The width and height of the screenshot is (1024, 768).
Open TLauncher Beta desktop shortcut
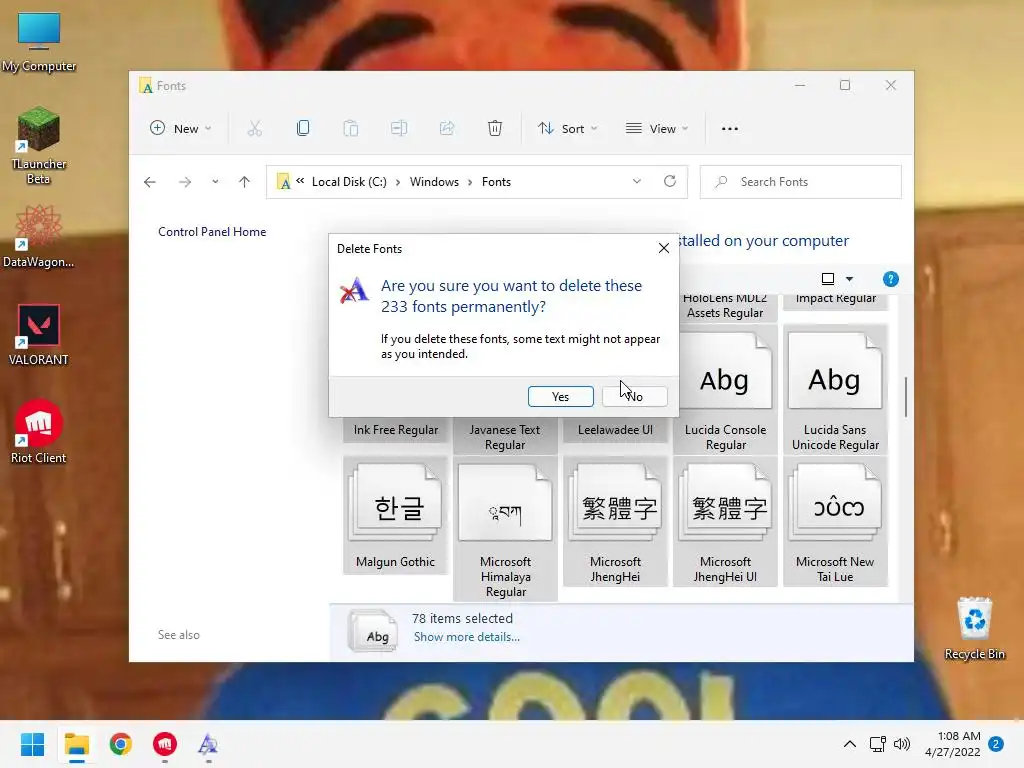coord(39,146)
